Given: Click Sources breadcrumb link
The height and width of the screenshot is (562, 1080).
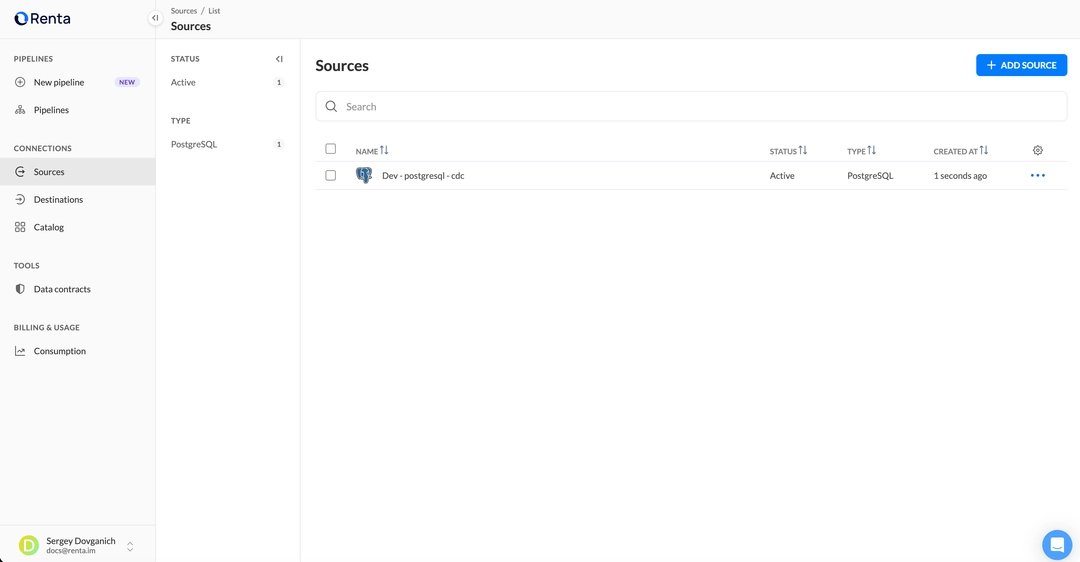Looking at the screenshot, I should pos(184,11).
